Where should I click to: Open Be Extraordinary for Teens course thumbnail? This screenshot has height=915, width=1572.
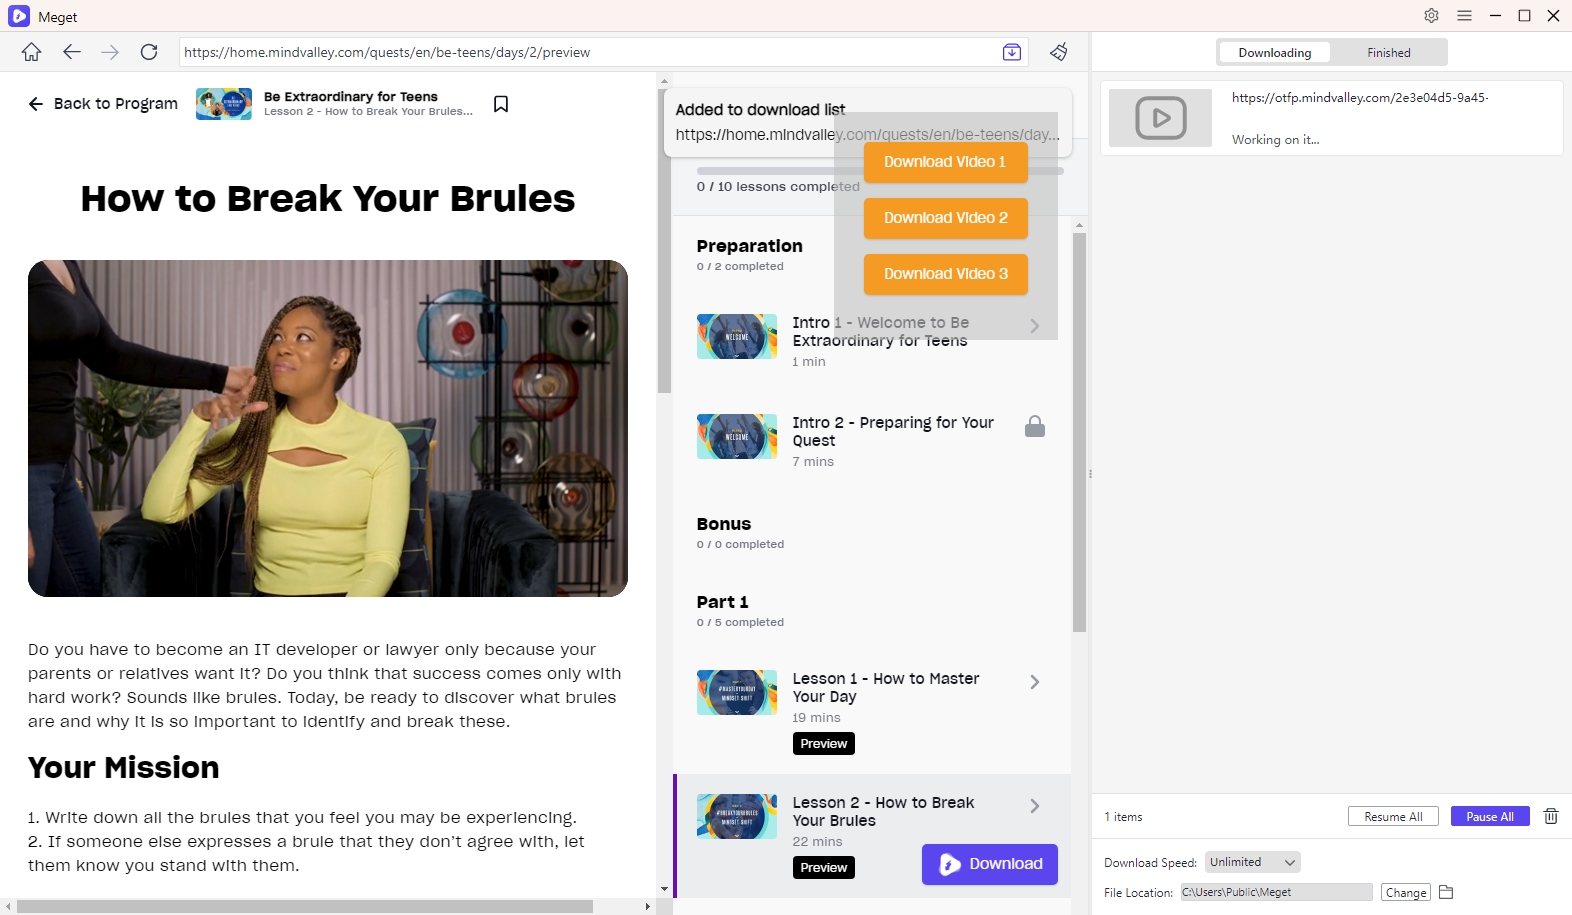point(224,104)
